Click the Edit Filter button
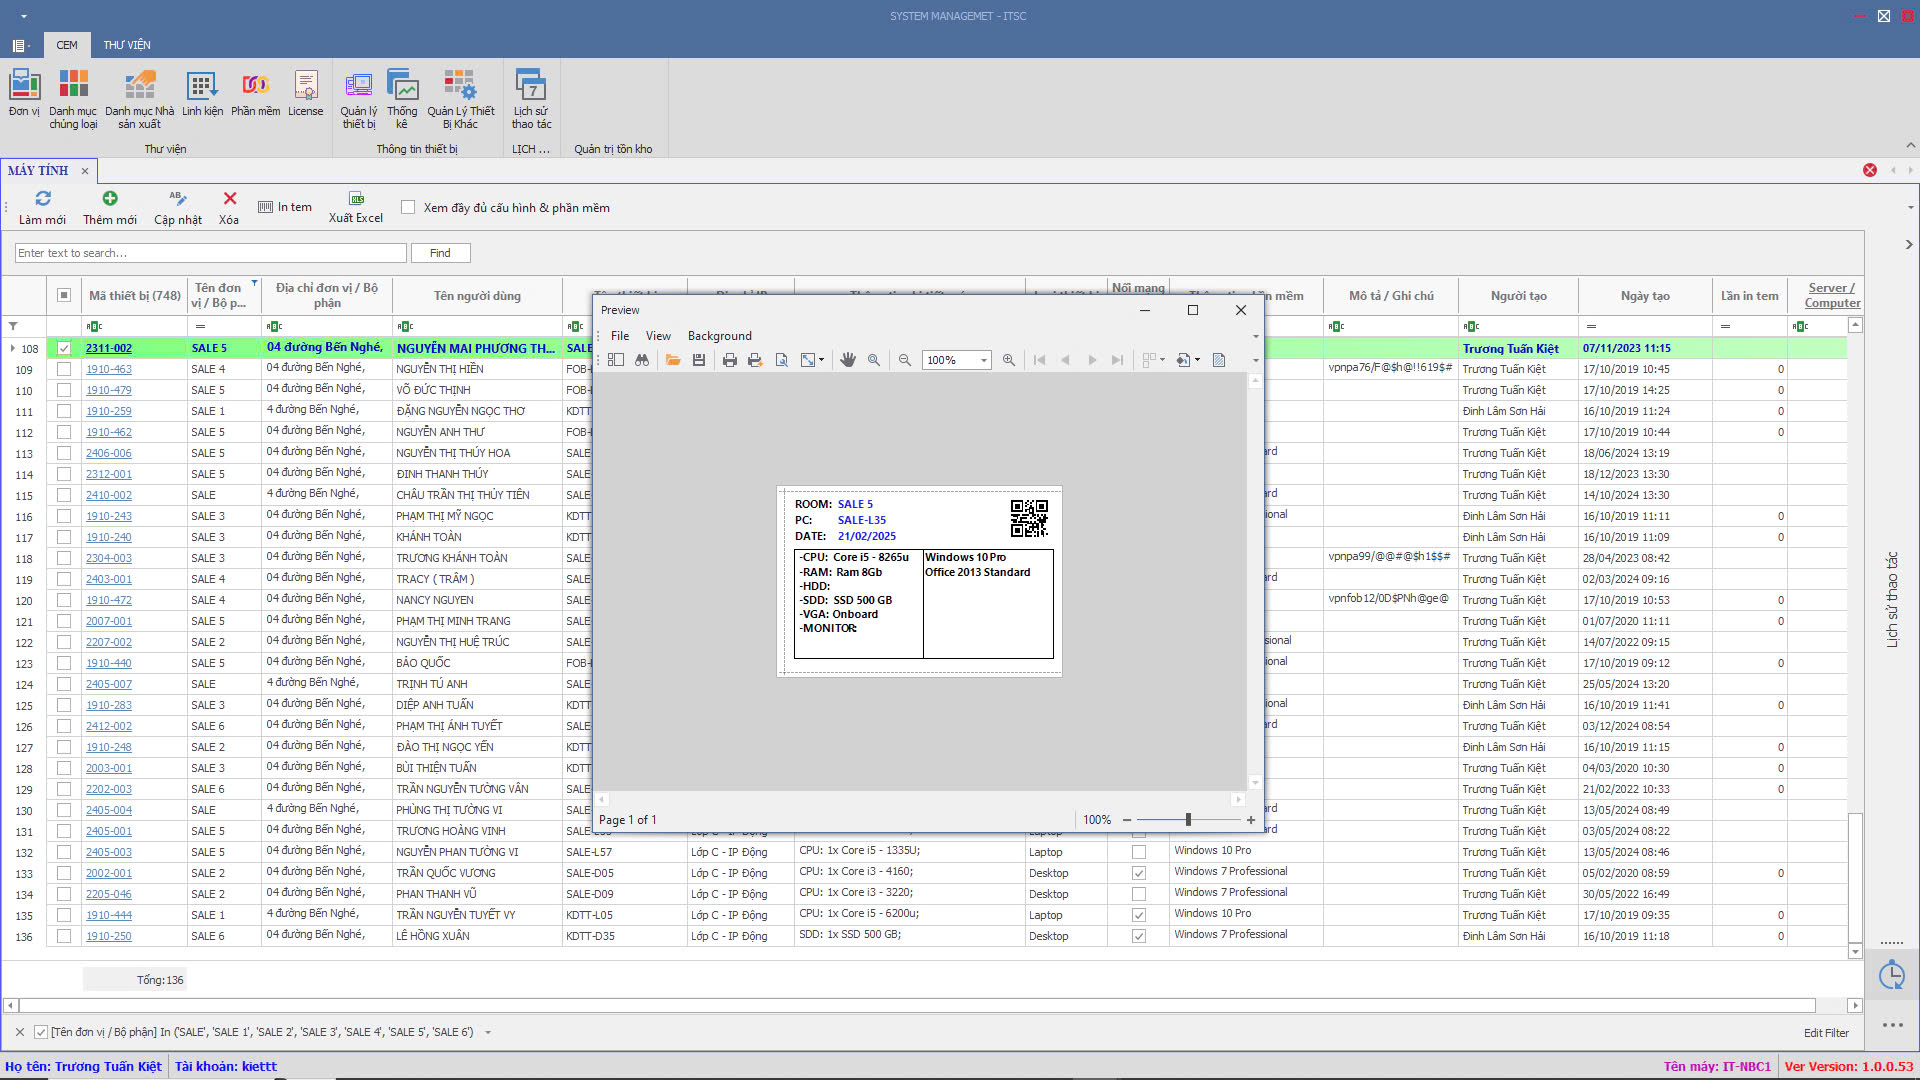The height and width of the screenshot is (1080, 1920). click(1826, 1033)
